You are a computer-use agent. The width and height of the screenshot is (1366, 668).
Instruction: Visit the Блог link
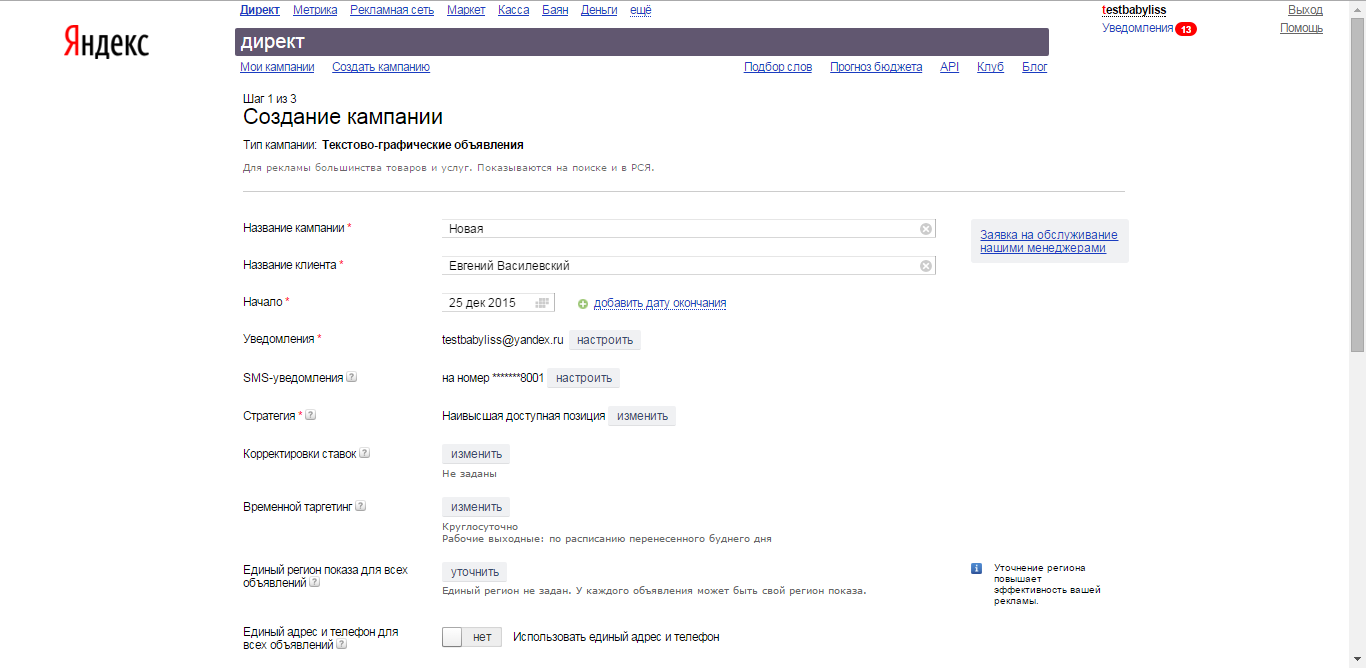point(1035,67)
